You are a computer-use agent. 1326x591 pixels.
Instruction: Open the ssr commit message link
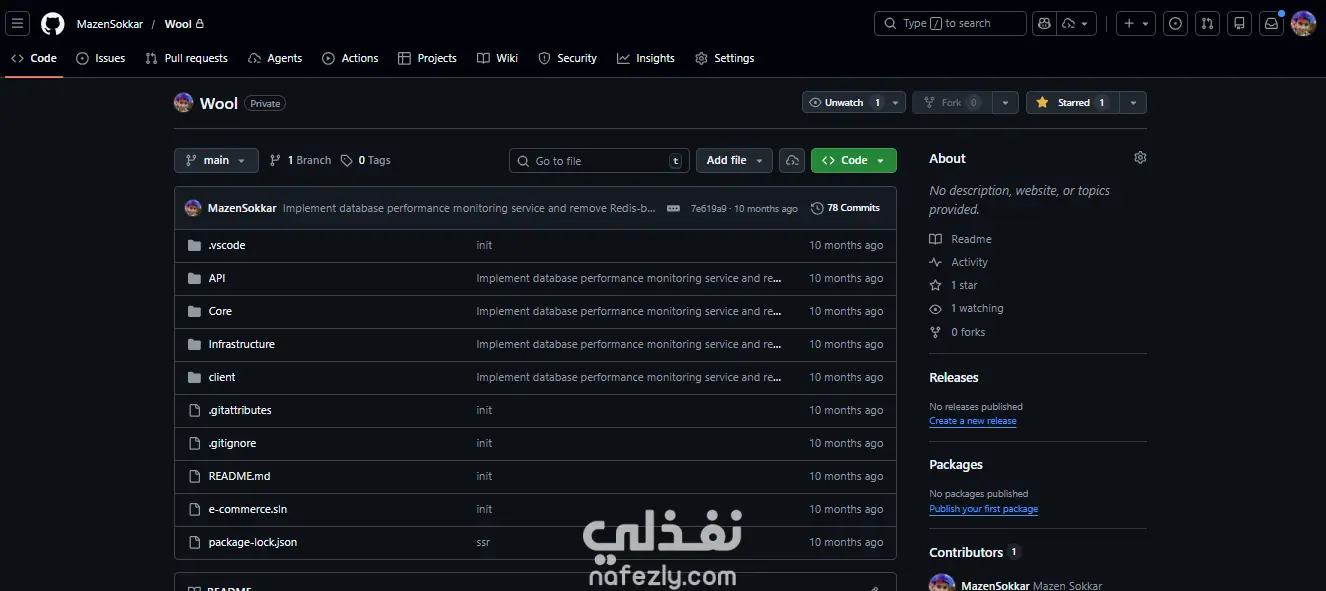click(x=483, y=542)
